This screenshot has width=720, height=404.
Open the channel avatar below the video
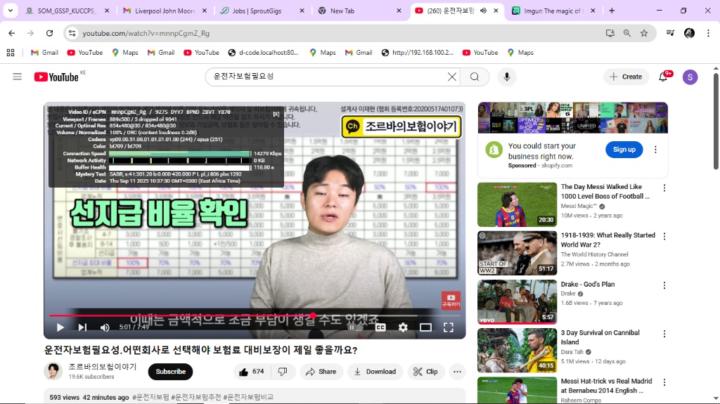(x=53, y=371)
